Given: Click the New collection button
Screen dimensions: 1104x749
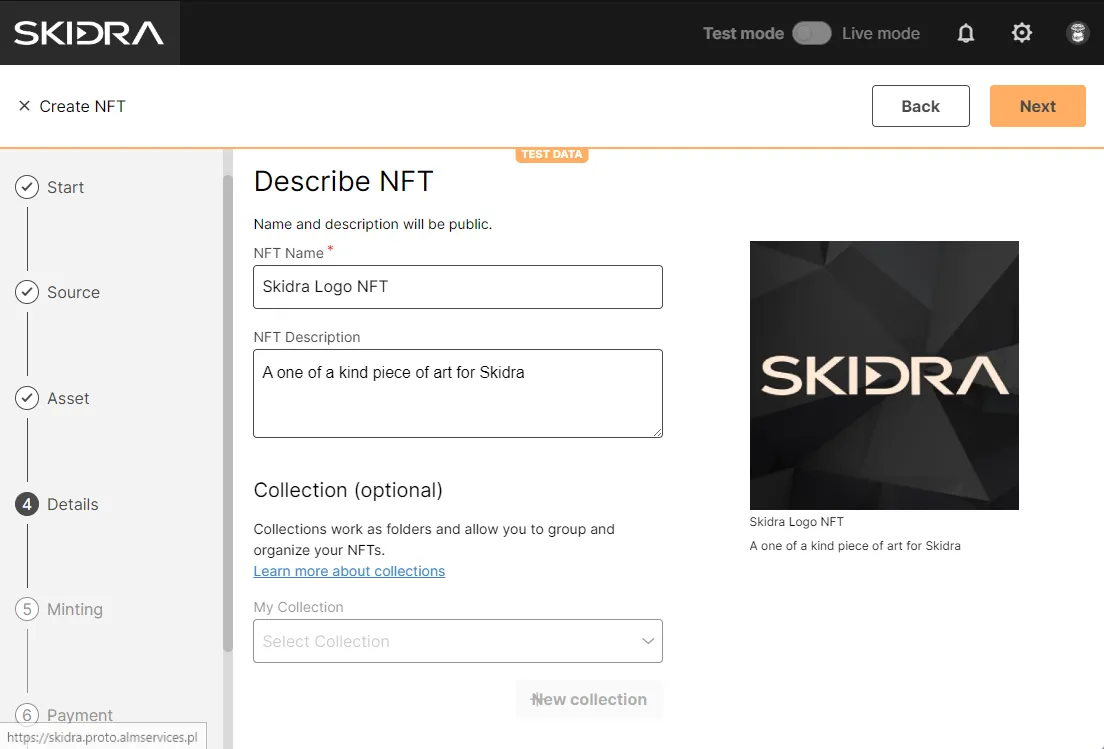Looking at the screenshot, I should coord(589,699).
